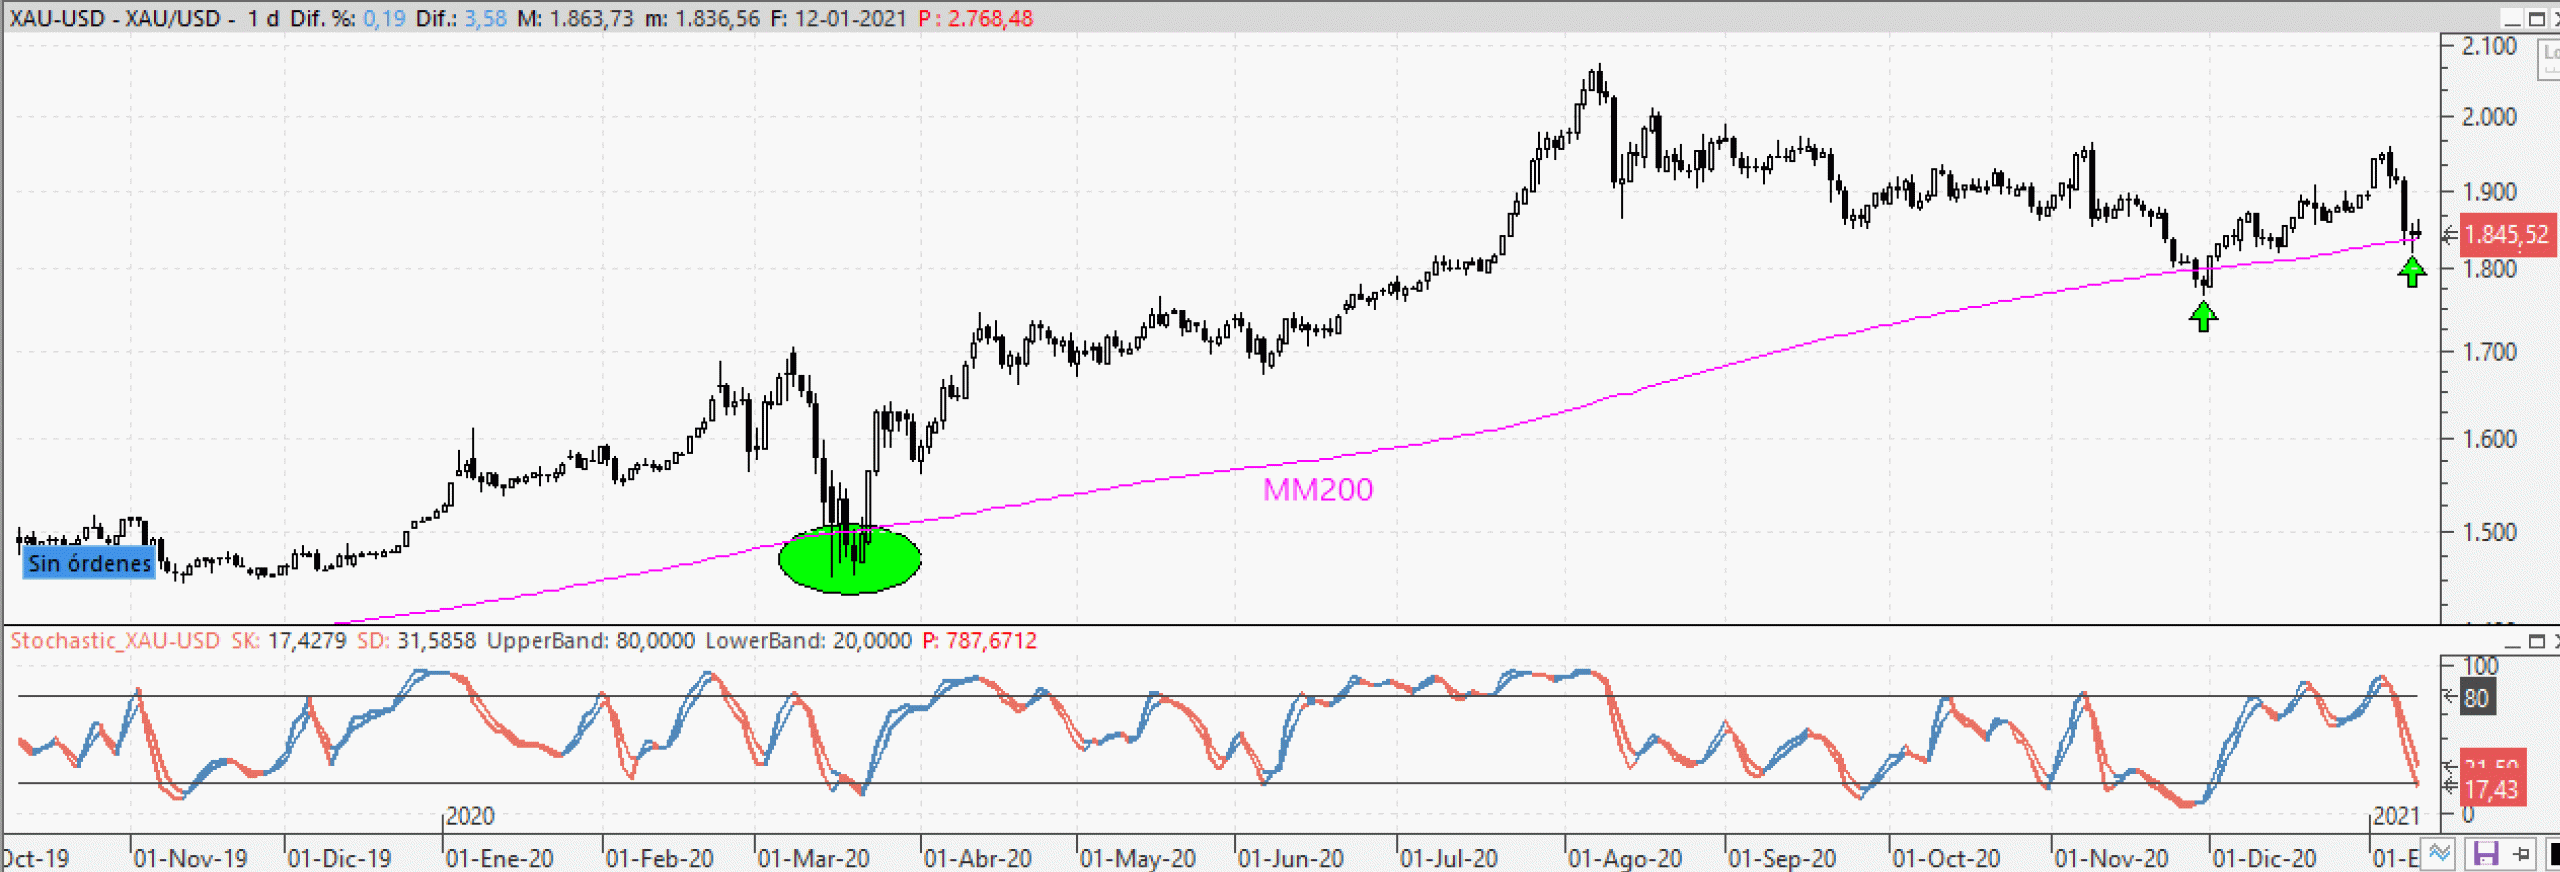Click the 'Sin órdenes' blue label
2560x872 pixels.
(x=89, y=563)
